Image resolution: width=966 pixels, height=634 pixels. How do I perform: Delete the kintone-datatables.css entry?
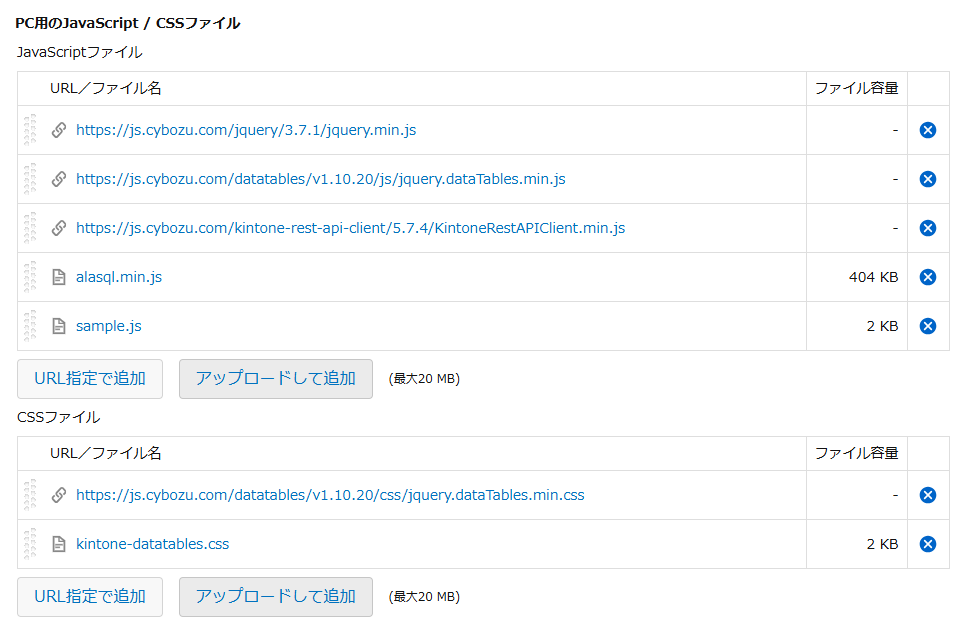pyautogui.click(x=928, y=544)
